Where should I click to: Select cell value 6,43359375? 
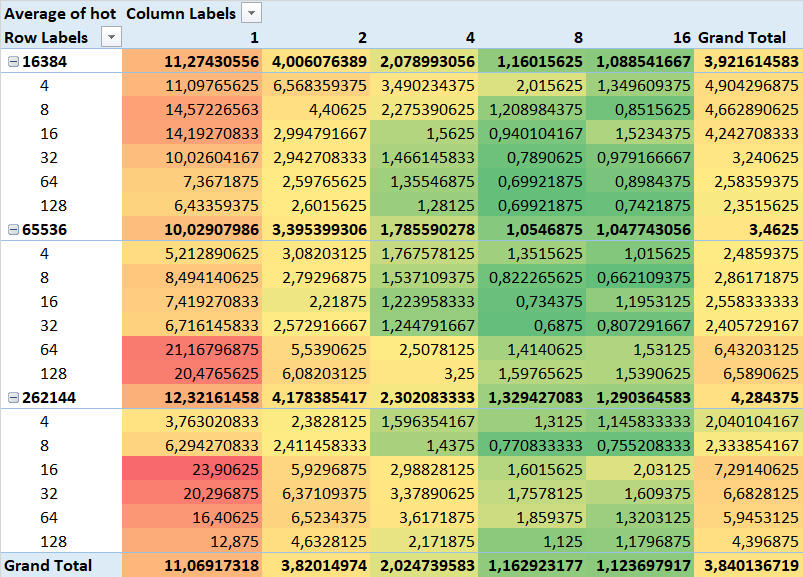(x=217, y=206)
